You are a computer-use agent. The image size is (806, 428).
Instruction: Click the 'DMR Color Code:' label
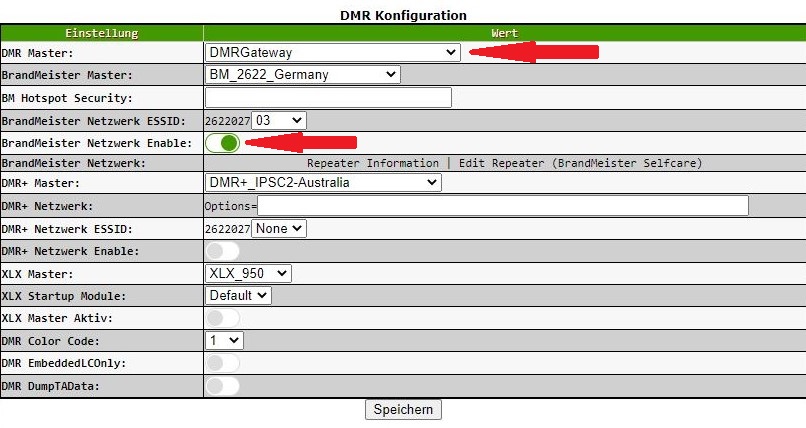point(50,341)
